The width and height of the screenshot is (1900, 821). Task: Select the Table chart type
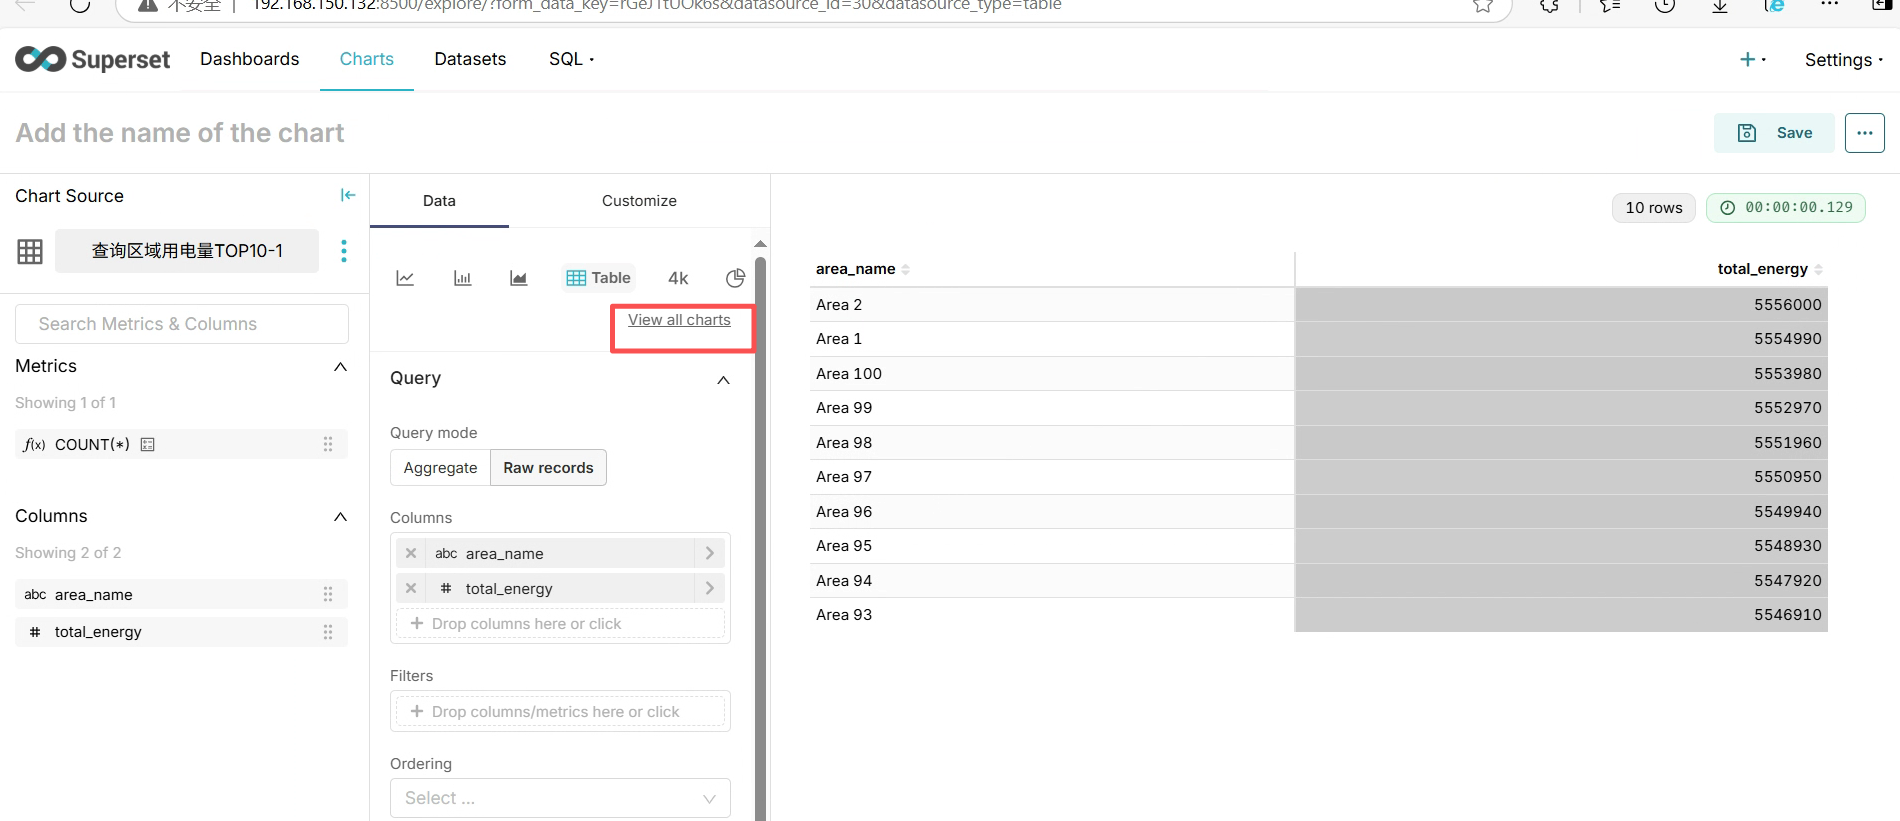click(598, 278)
